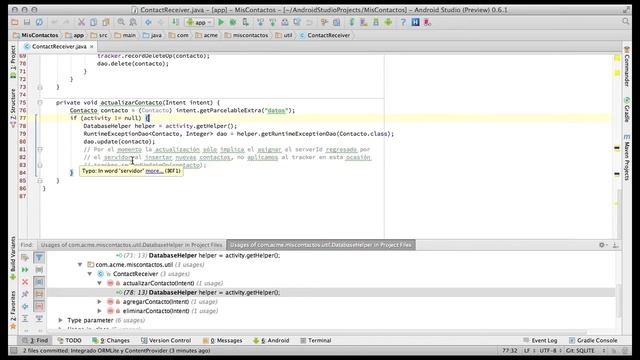Toggle group by package button in Find panel
Image resolution: width=640 pixels, height=360 pixels.
[x=39, y=294]
